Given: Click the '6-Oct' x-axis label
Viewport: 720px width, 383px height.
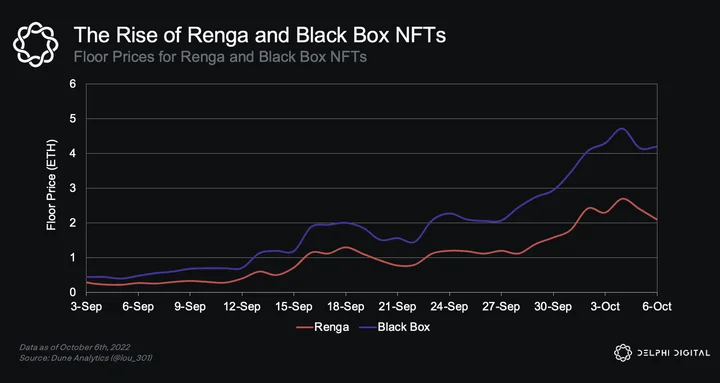Looking at the screenshot, I should pyautogui.click(x=658, y=306).
